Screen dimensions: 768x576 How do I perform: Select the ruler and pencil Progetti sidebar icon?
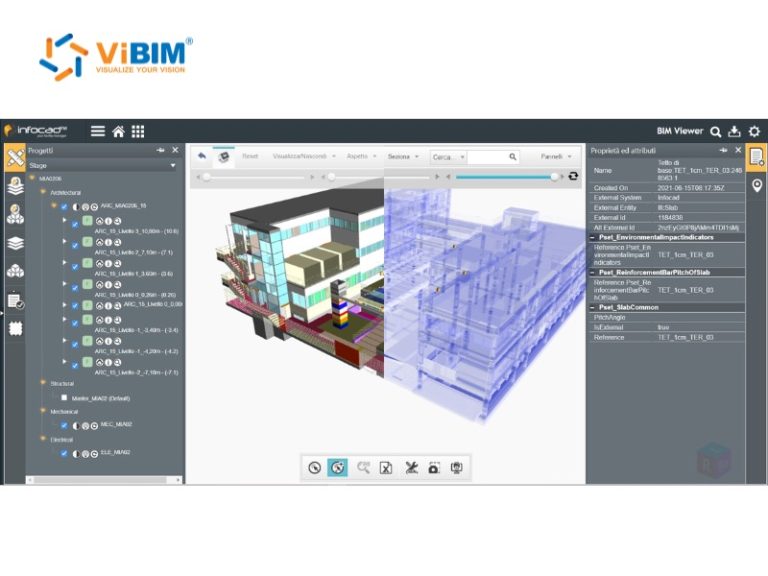tap(15, 158)
